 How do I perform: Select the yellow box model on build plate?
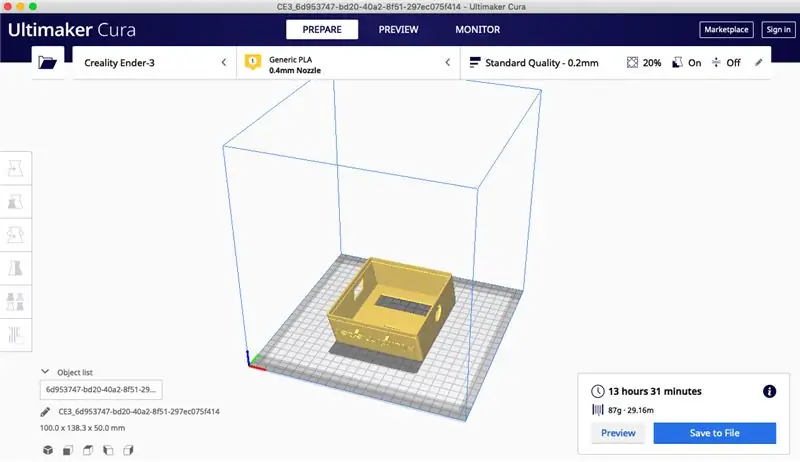coord(390,311)
